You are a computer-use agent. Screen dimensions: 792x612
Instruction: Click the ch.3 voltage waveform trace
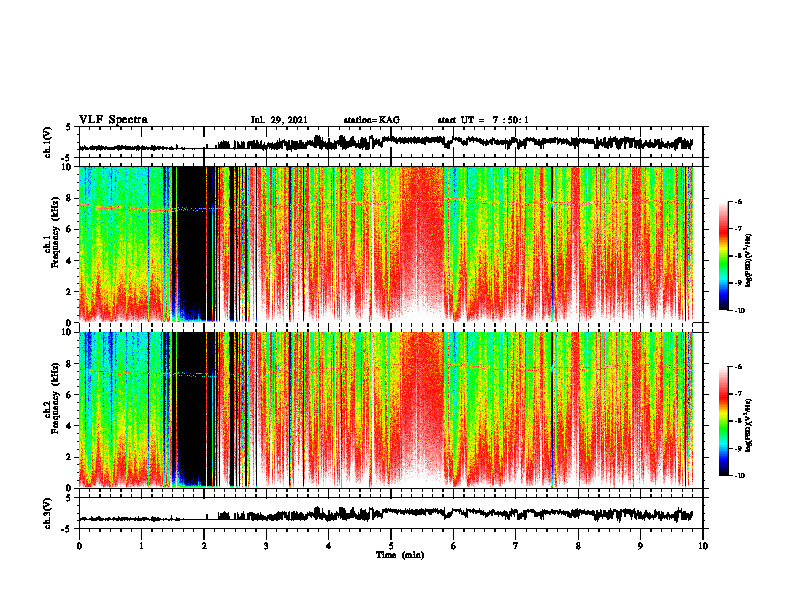386,514
